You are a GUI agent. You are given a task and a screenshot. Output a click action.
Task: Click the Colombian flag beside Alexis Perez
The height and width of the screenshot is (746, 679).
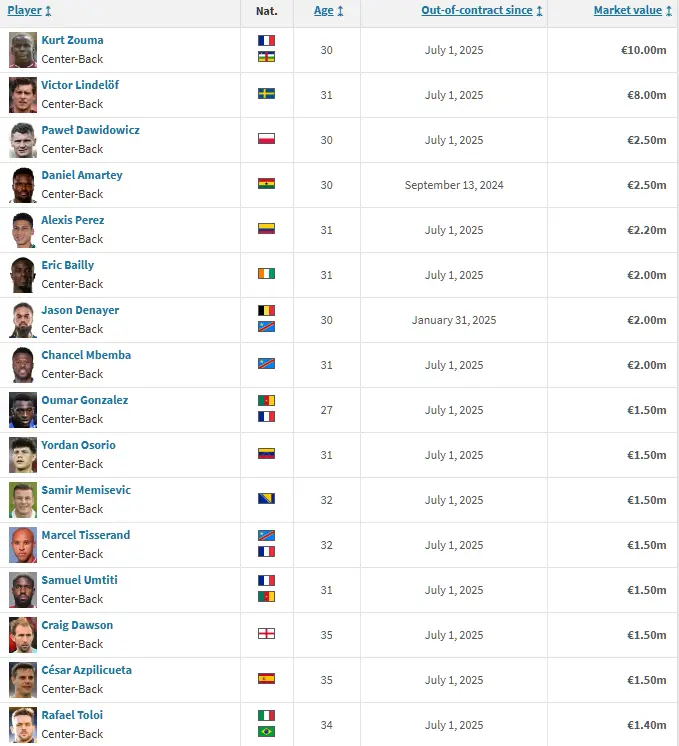click(266, 229)
